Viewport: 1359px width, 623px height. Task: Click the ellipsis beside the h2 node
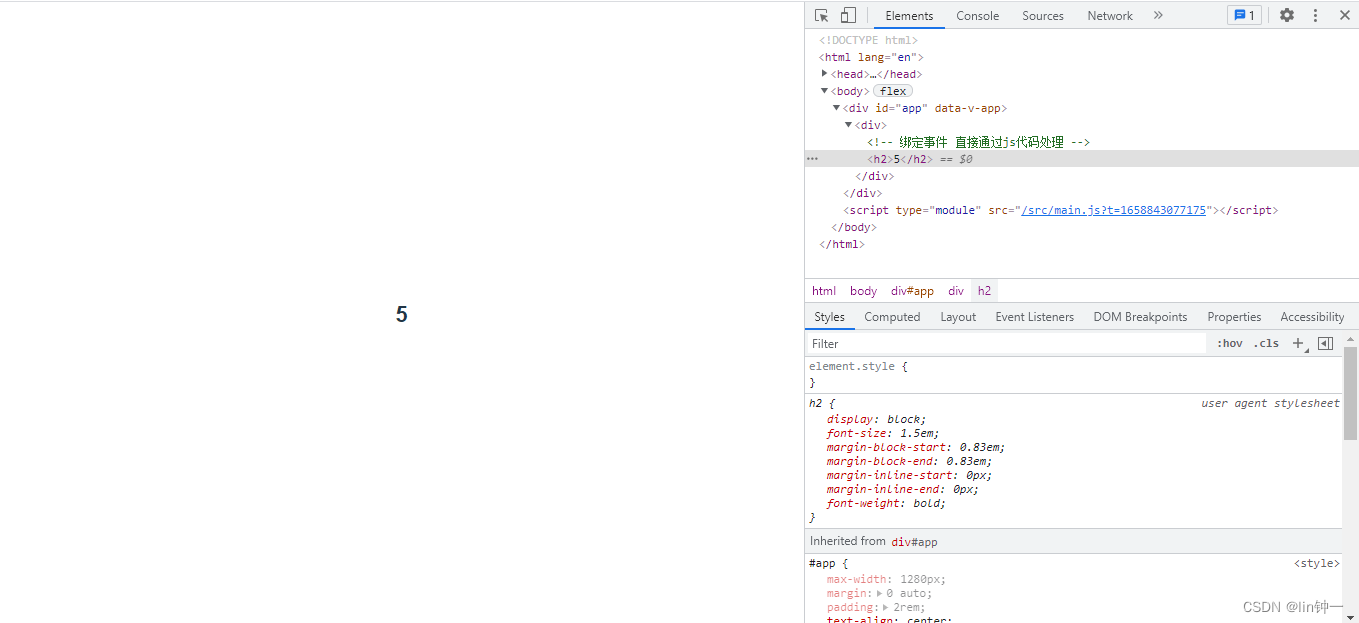pos(813,159)
